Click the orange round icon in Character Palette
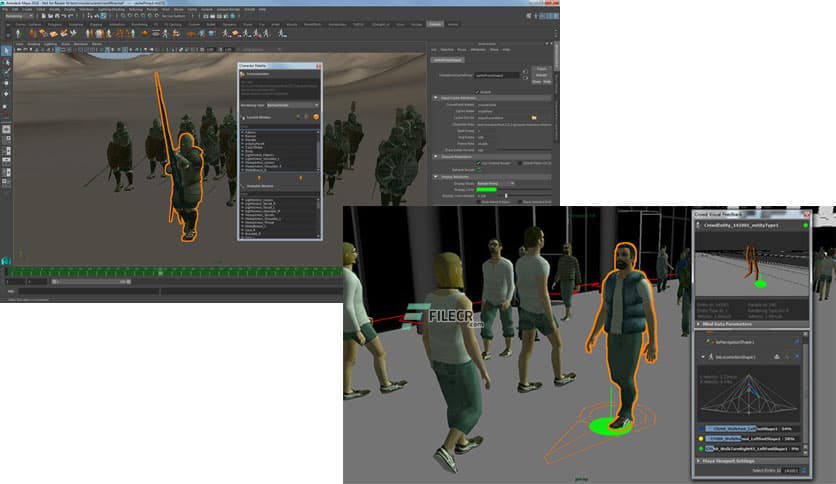Screen dimensions: 836x484 click(316, 116)
